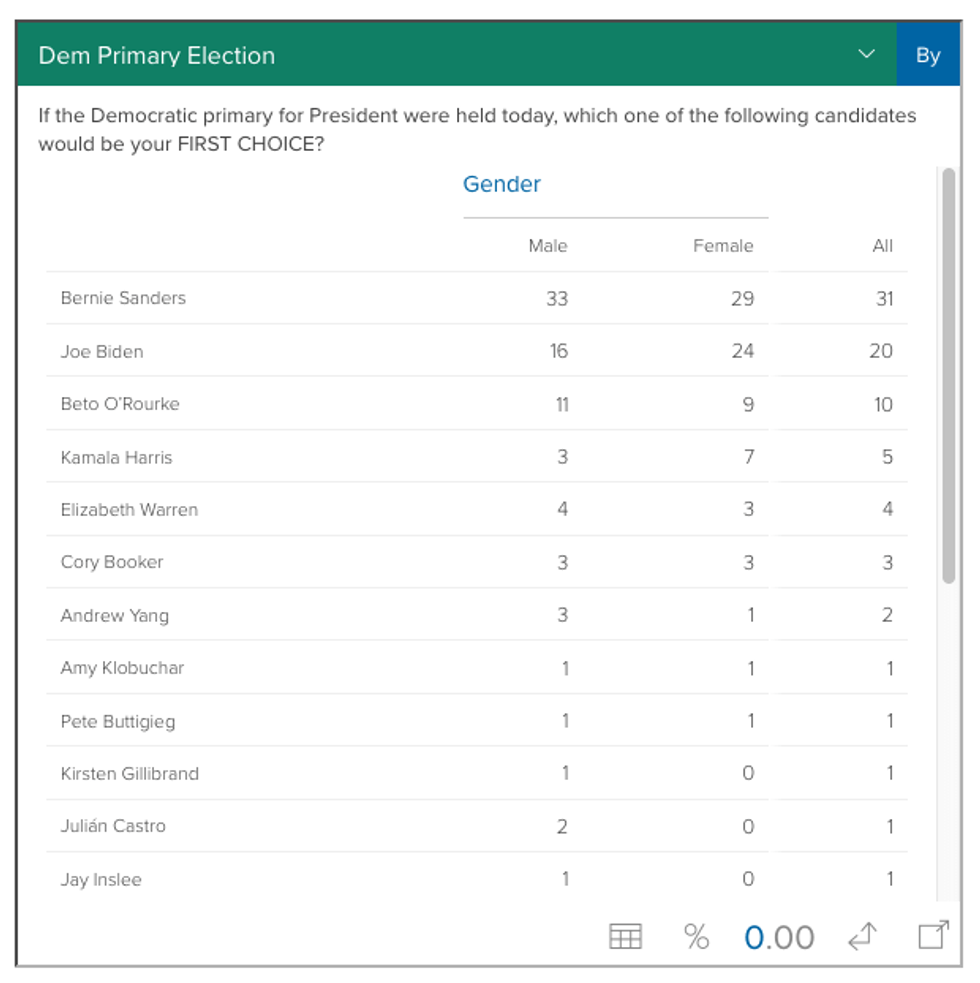
Task: Click the table view icon
Action: (625, 937)
